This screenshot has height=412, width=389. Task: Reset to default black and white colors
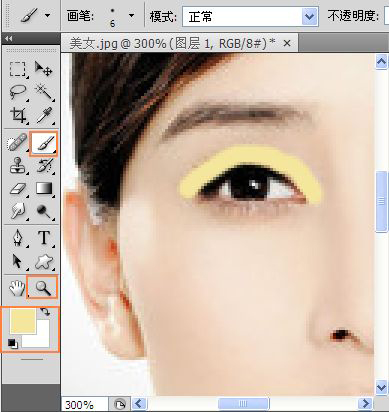(13, 343)
